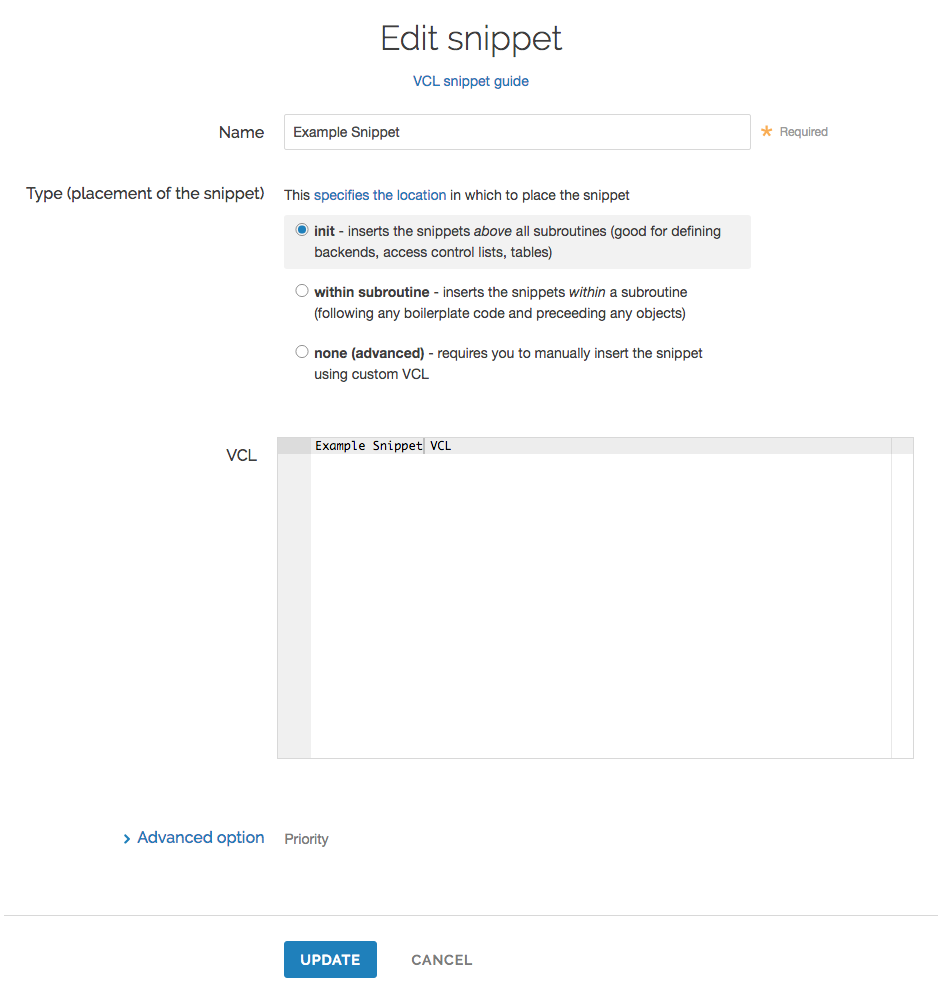Click the 'Name' field label
Screen dimensions: 948x990
click(241, 132)
